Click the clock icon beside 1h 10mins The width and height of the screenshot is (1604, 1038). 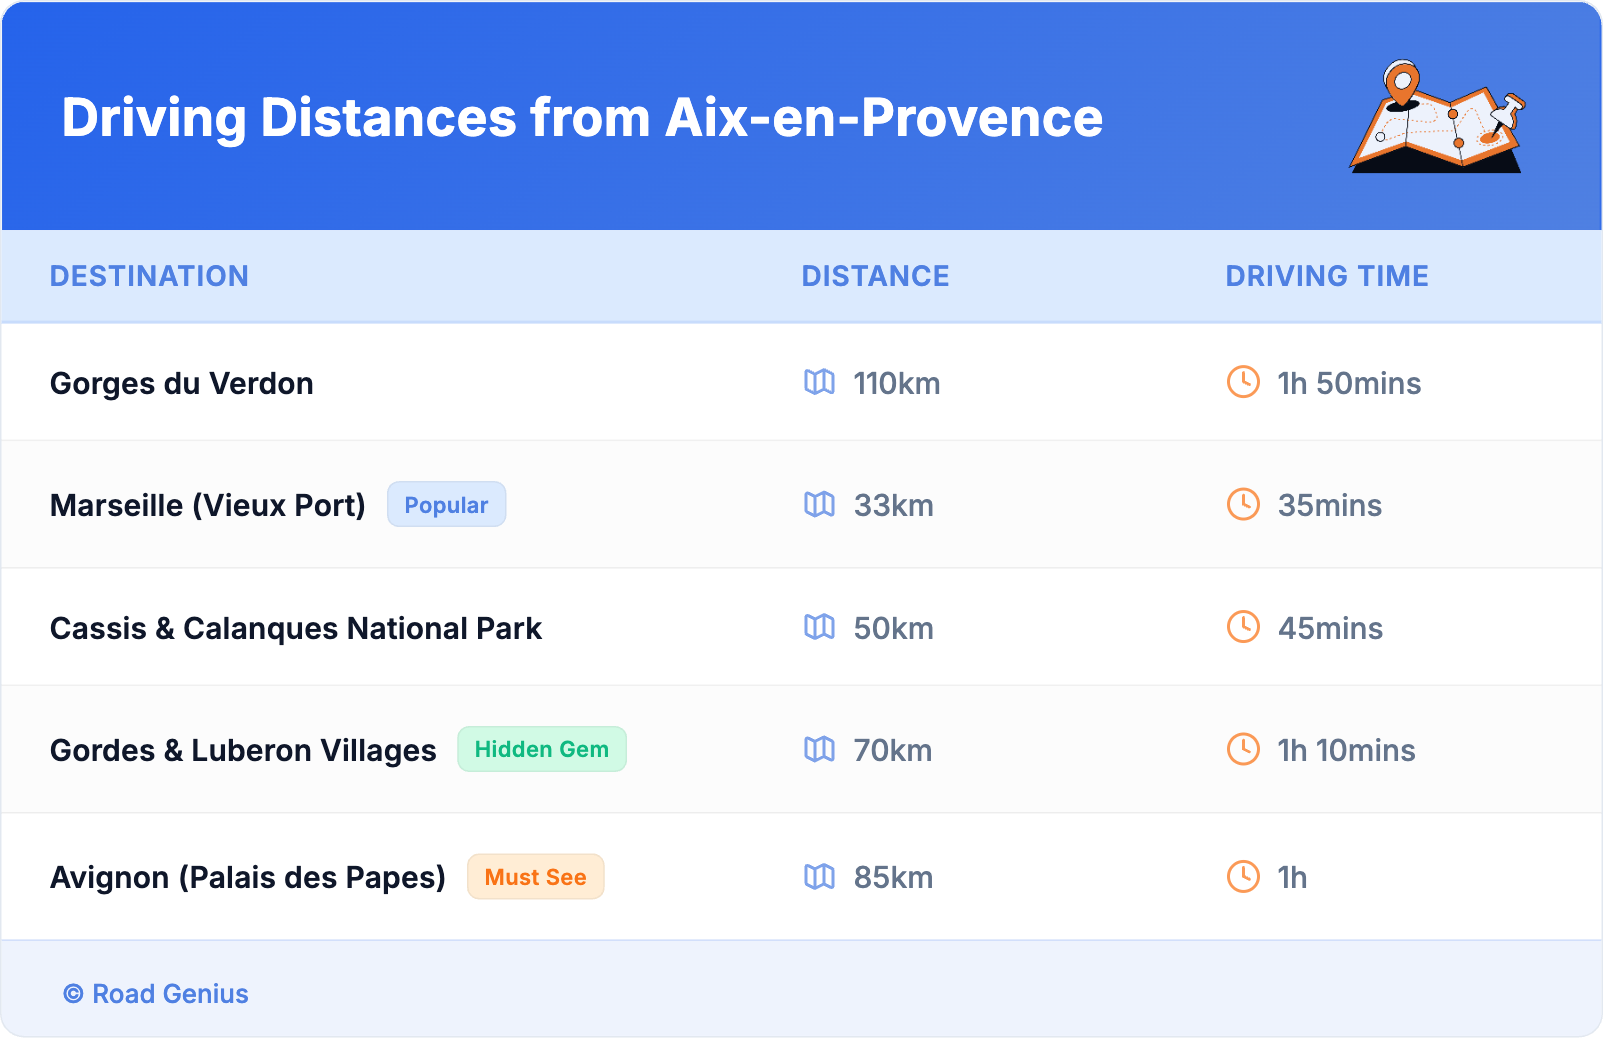point(1243,749)
